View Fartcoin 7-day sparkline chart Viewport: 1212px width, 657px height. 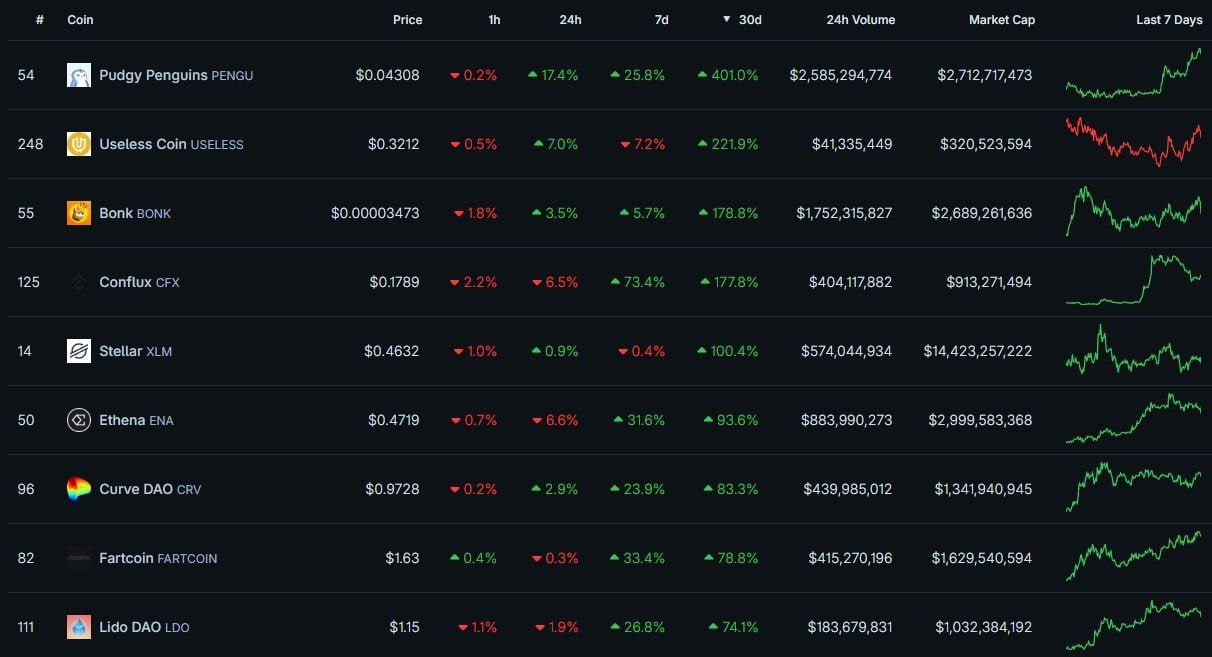(1134, 556)
